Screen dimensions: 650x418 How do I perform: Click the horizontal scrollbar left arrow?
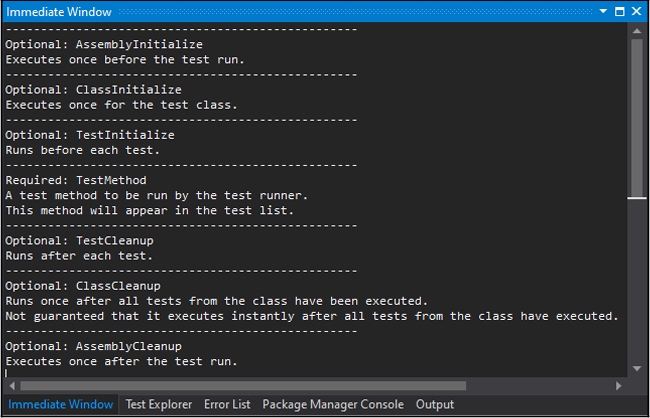11,385
